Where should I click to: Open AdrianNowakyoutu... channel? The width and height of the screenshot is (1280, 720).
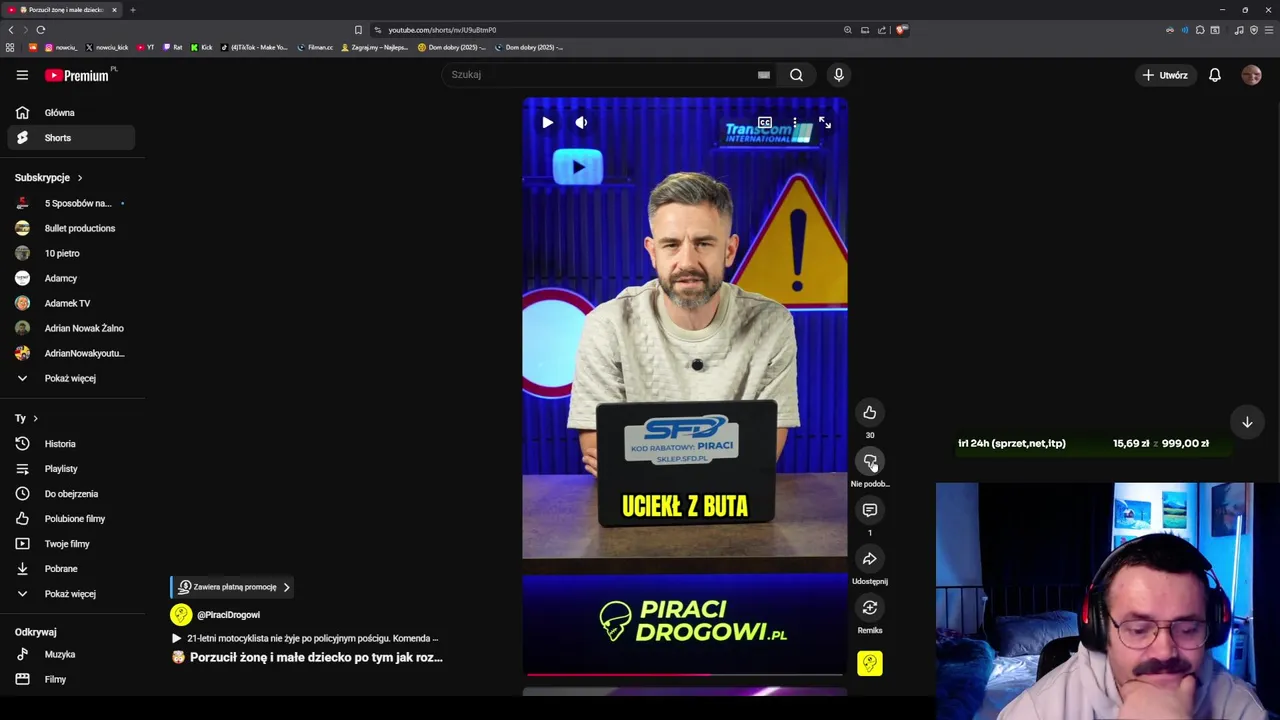click(71, 353)
